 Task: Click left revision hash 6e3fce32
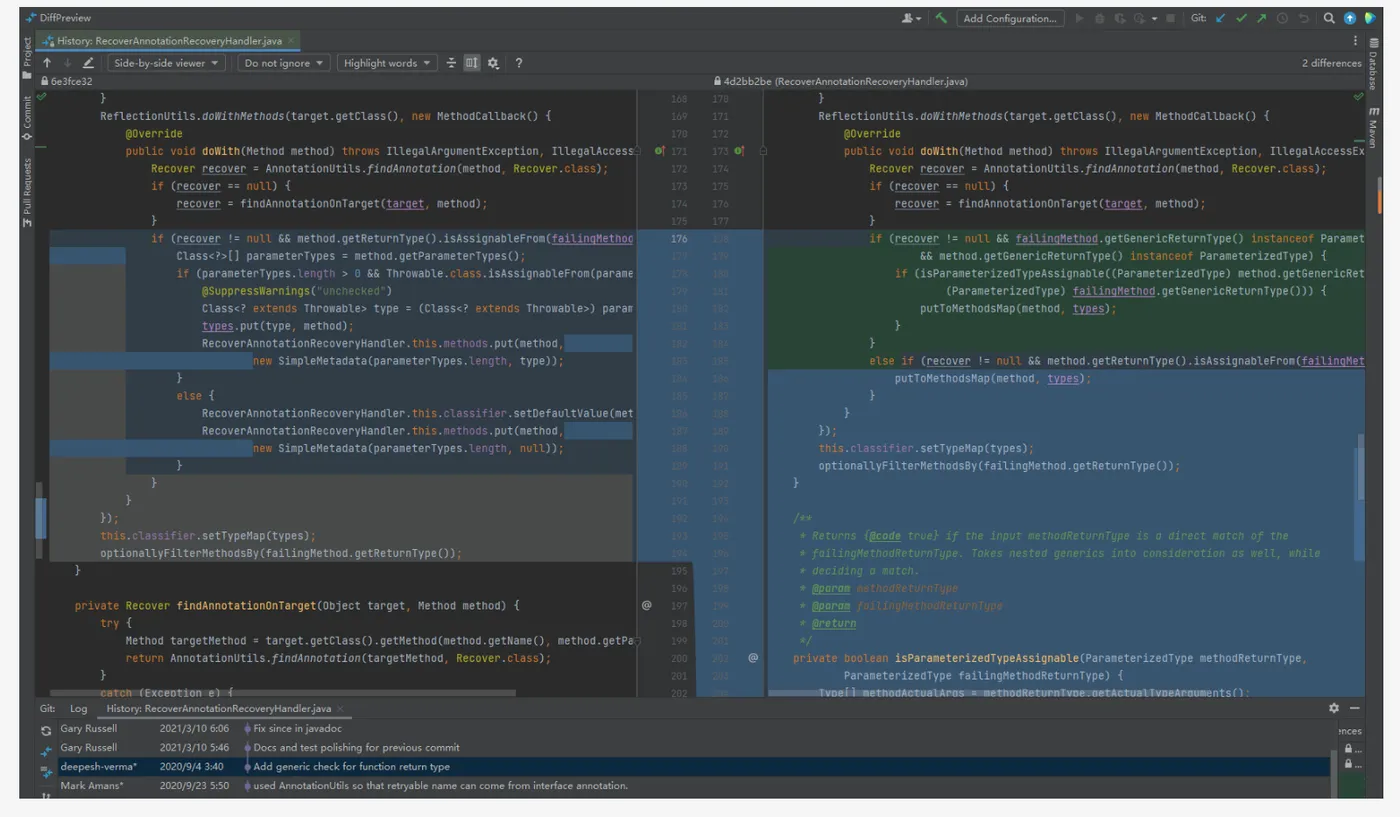click(x=71, y=81)
